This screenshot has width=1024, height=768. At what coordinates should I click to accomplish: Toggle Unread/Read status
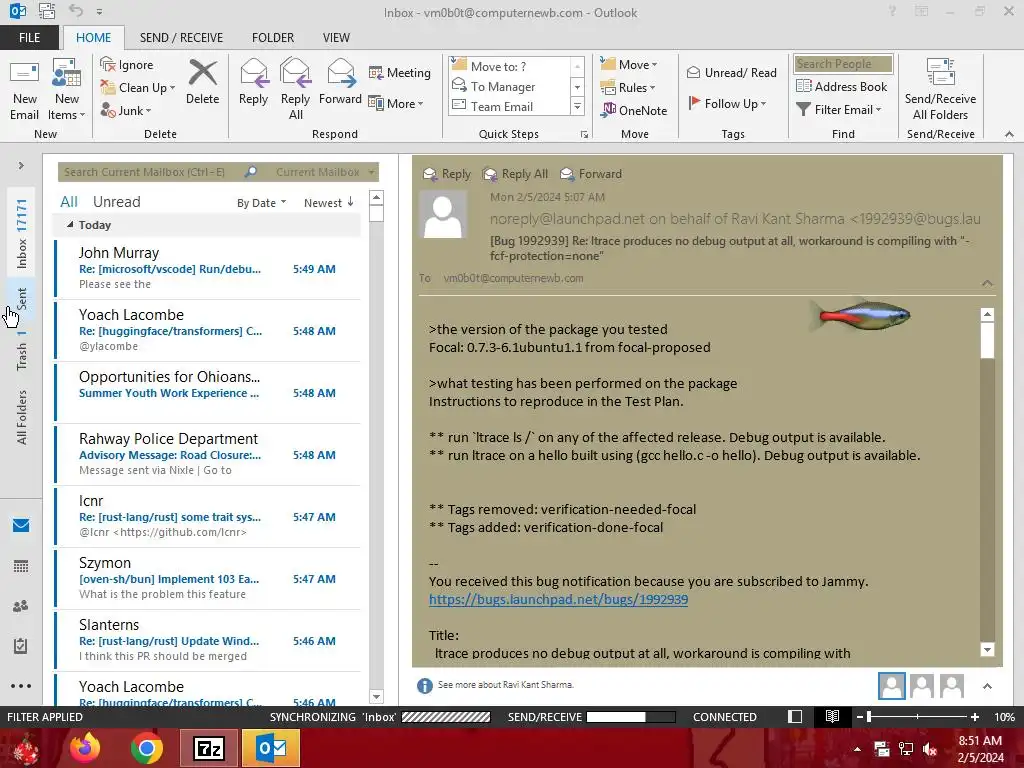(x=731, y=72)
